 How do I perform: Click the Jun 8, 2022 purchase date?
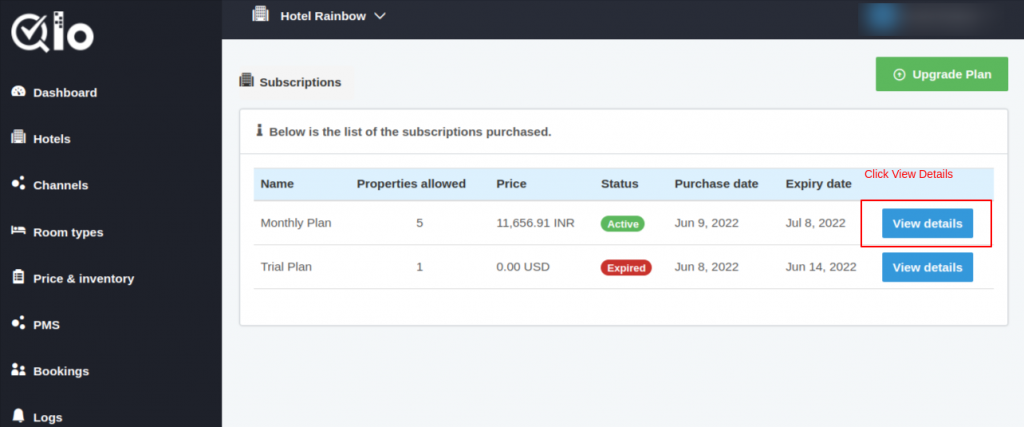point(707,266)
